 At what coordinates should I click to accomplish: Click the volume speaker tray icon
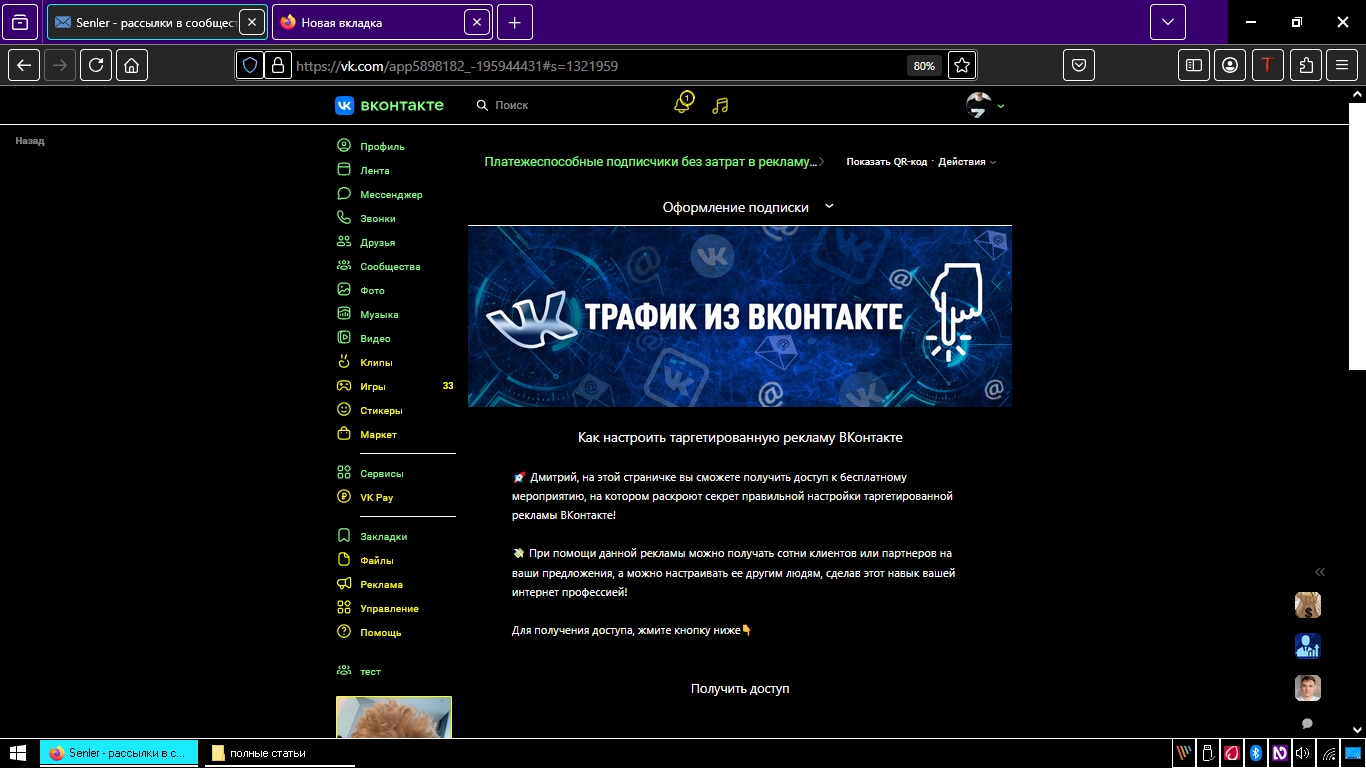pos(1303,753)
